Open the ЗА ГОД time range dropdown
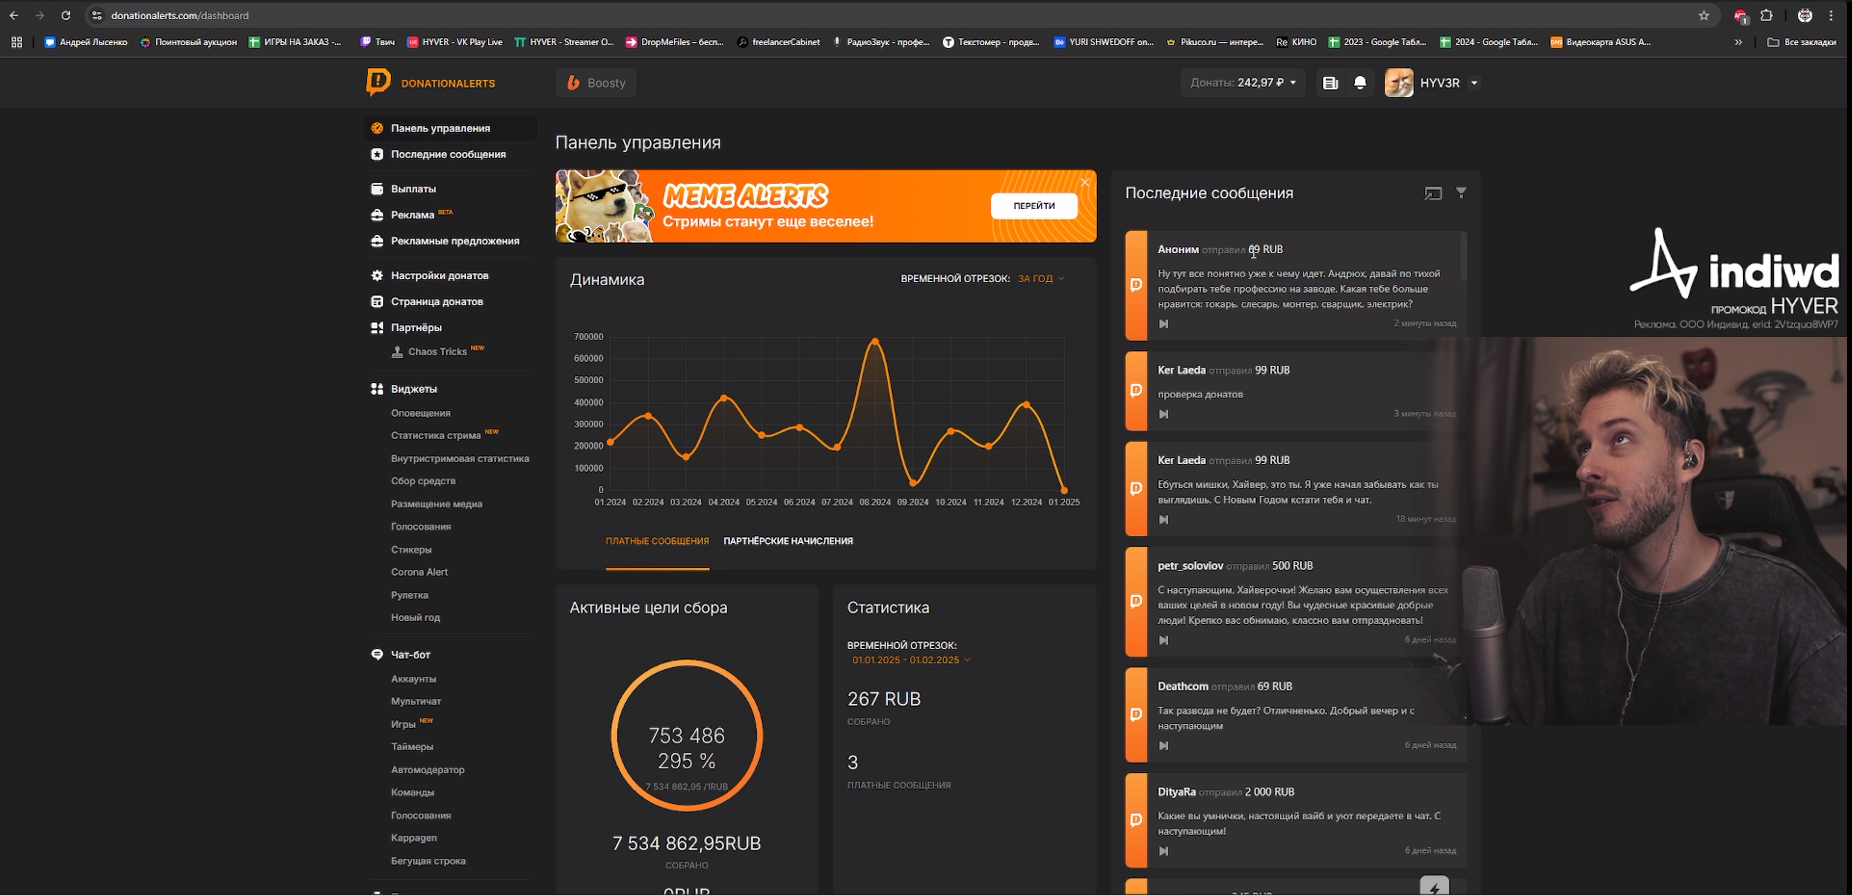The image size is (1852, 895). point(1041,279)
